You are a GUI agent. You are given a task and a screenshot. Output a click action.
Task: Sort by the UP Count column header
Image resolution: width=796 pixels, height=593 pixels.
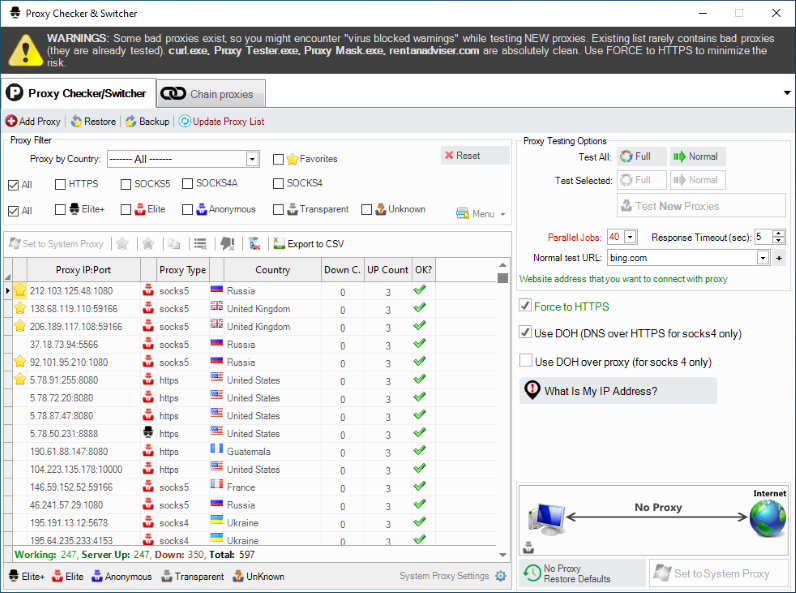(387, 270)
